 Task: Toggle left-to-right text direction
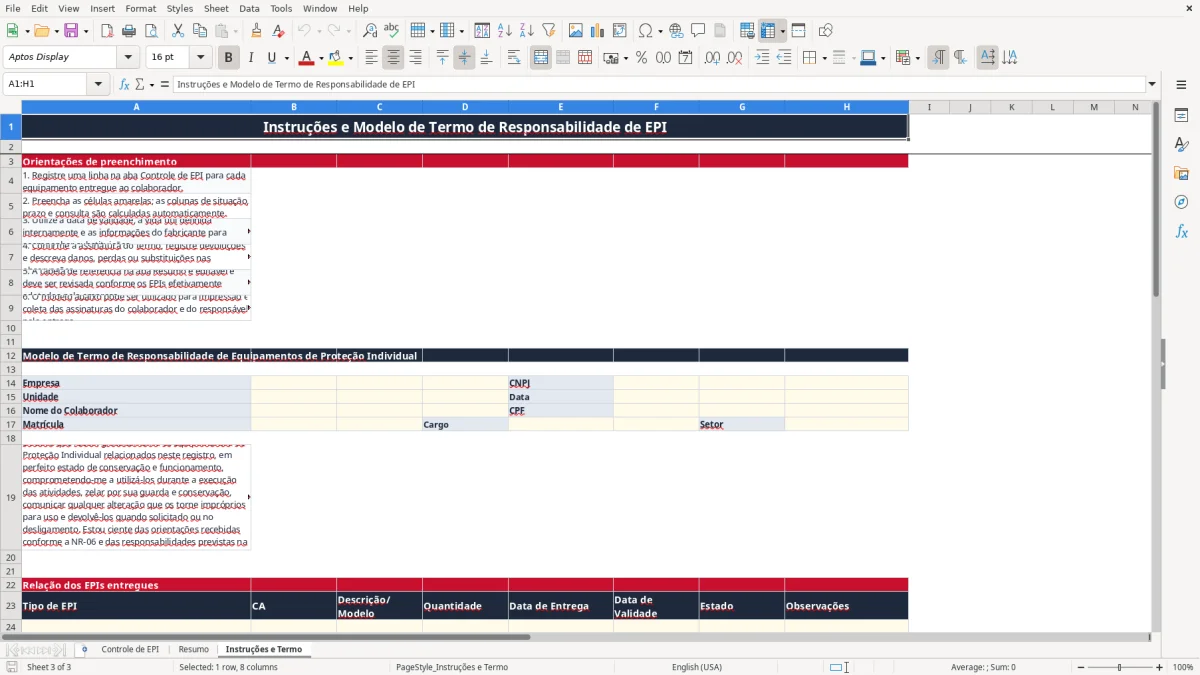coord(938,58)
